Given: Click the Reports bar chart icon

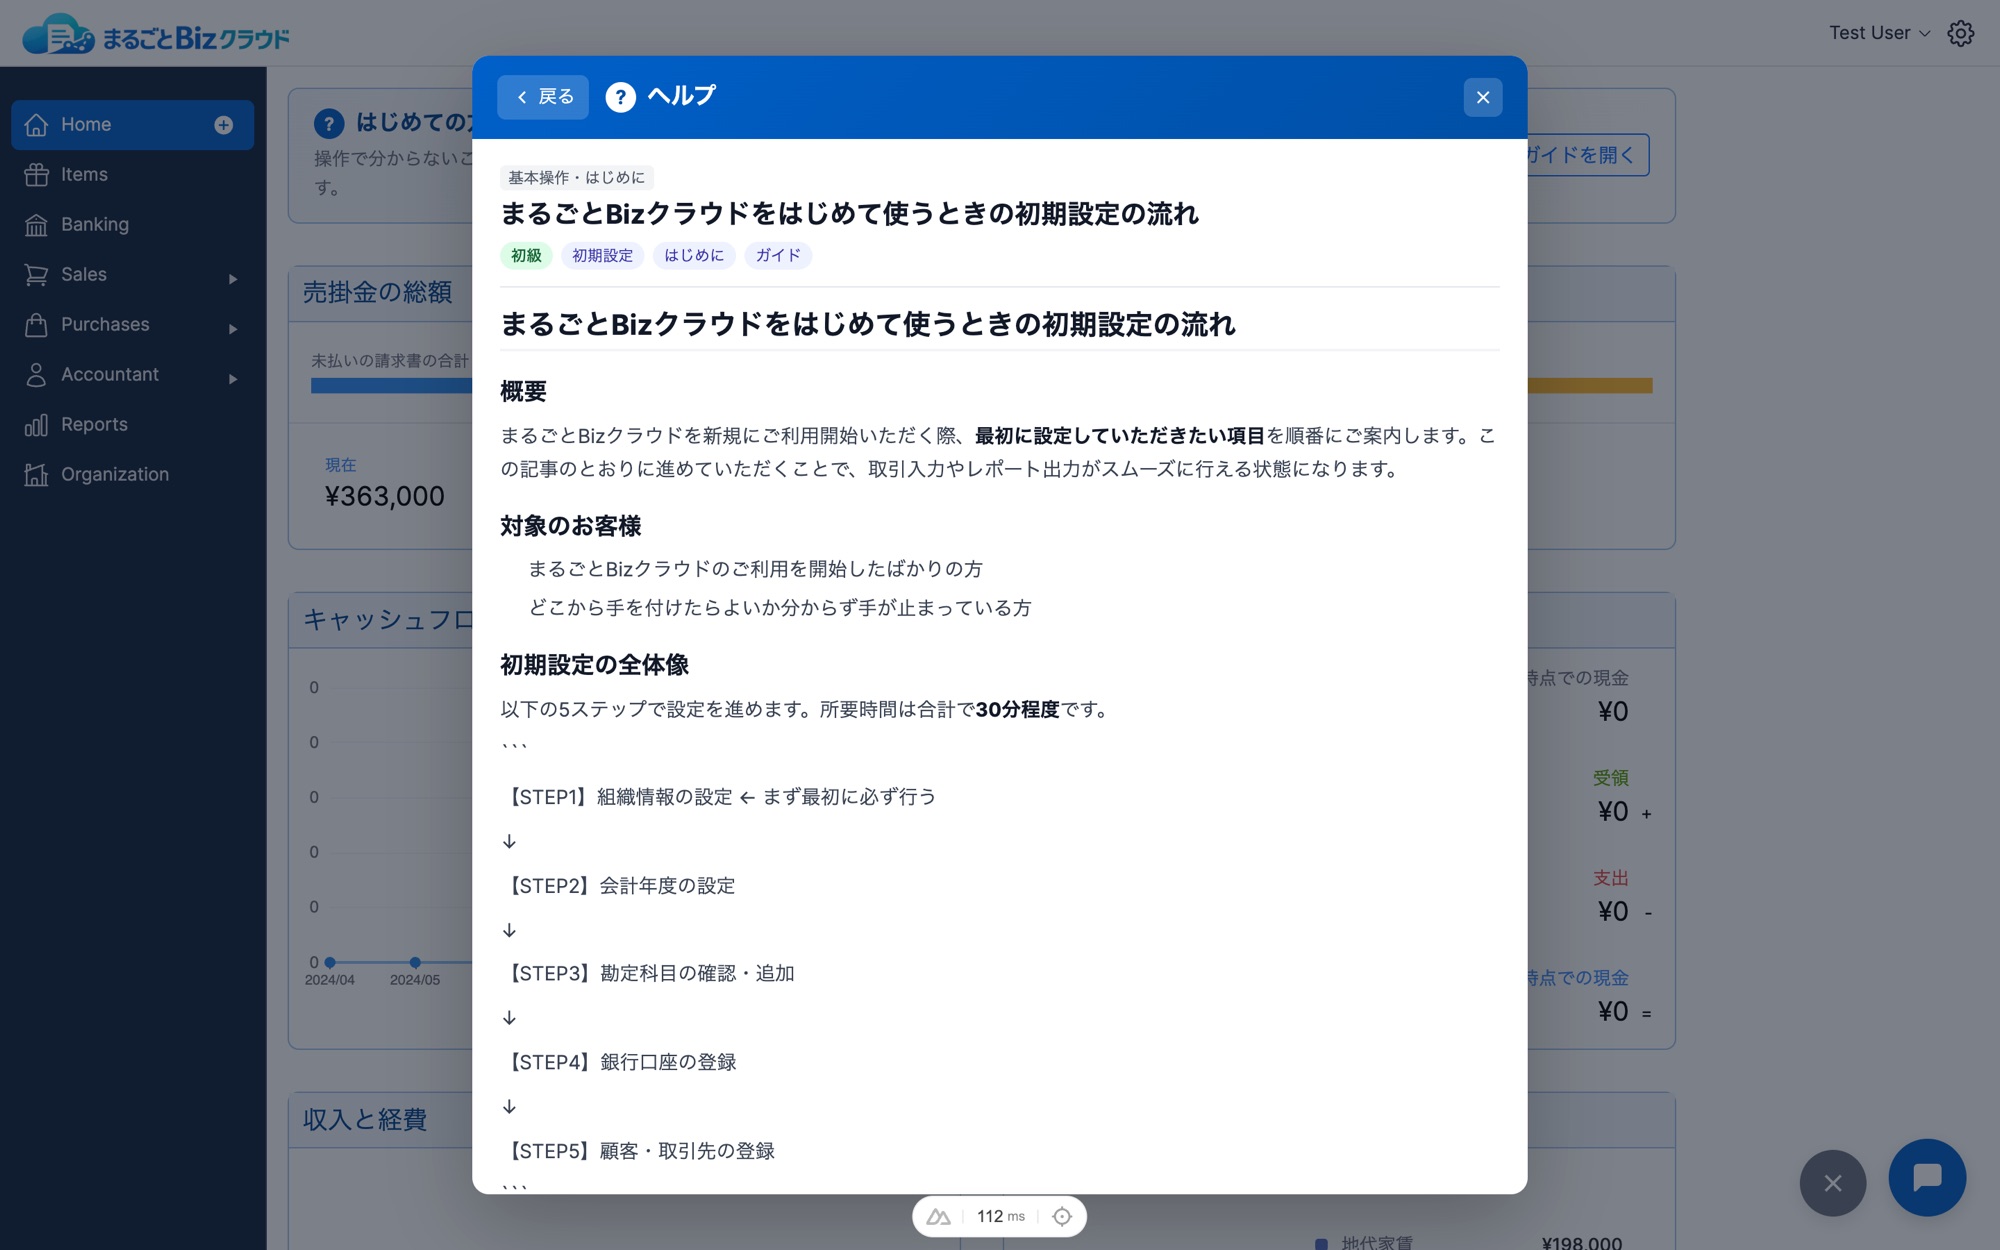Looking at the screenshot, I should pyautogui.click(x=36, y=425).
